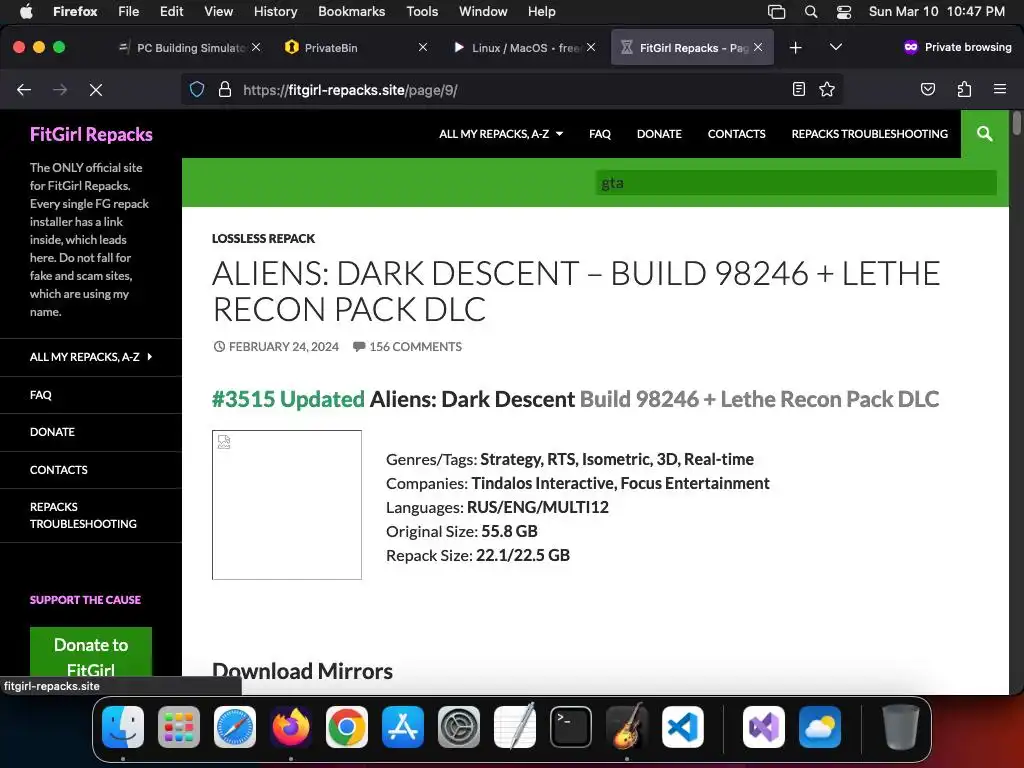Open a new tab with plus button
This screenshot has width=1024, height=768.
click(795, 48)
